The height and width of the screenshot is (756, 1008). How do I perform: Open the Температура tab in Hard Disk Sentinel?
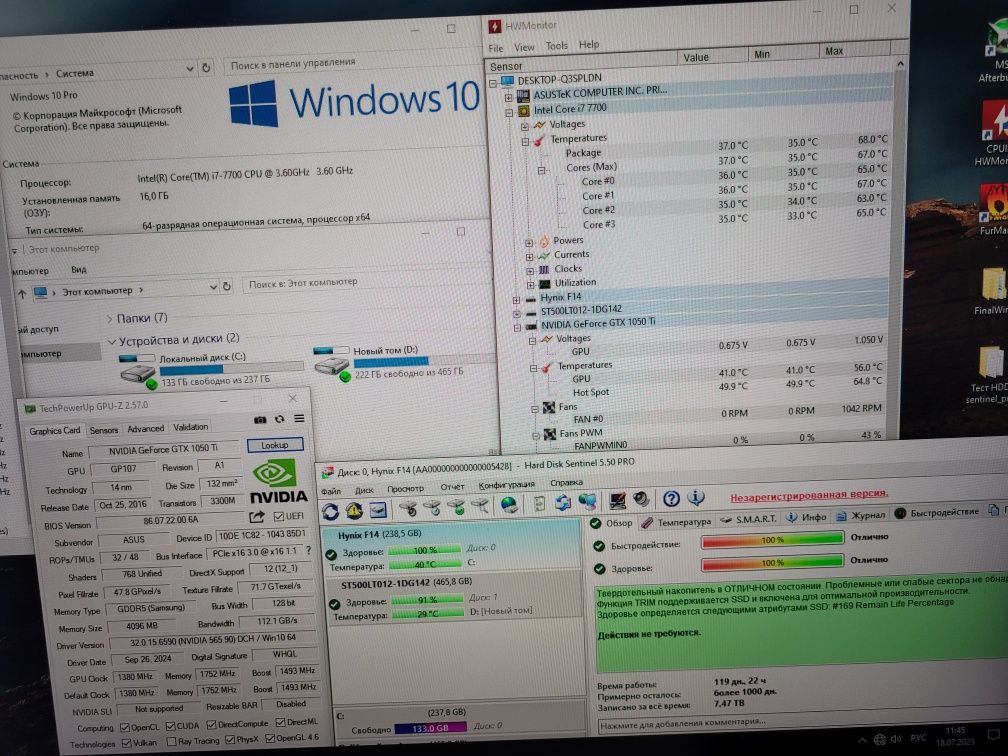(677, 521)
